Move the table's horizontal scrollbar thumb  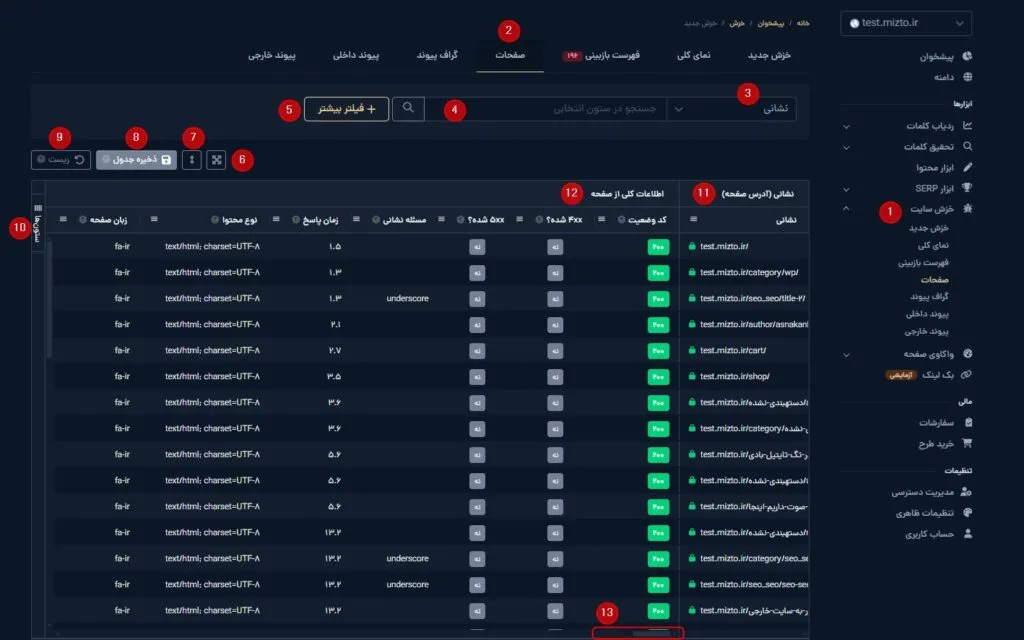coord(651,633)
